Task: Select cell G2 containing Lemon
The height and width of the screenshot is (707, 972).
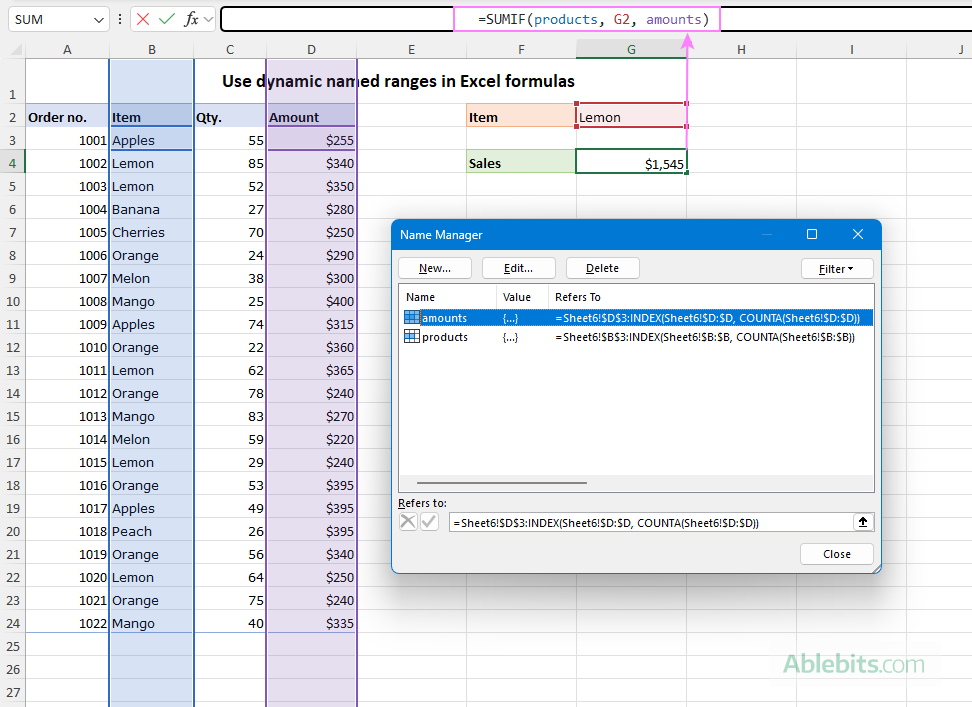Action: 631,117
